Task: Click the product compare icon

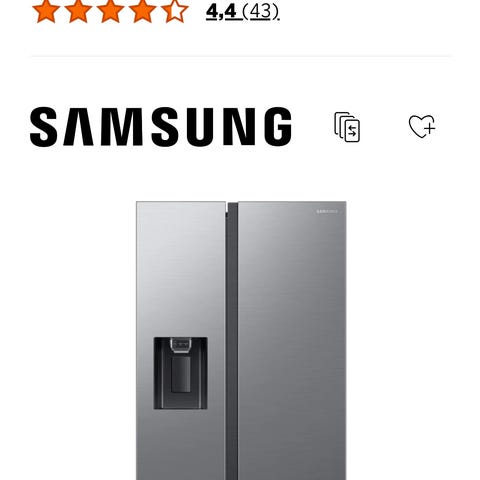Action: click(347, 127)
